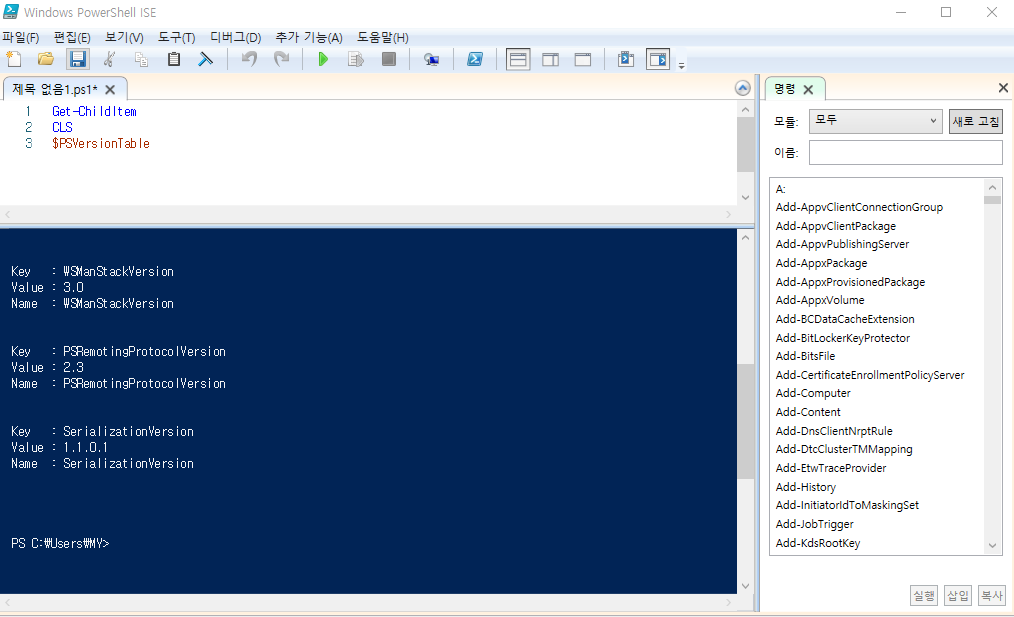Image resolution: width=1014 pixels, height=617 pixels.
Task: Select Add-BitLockerKeyProtector command
Action: coord(843,338)
